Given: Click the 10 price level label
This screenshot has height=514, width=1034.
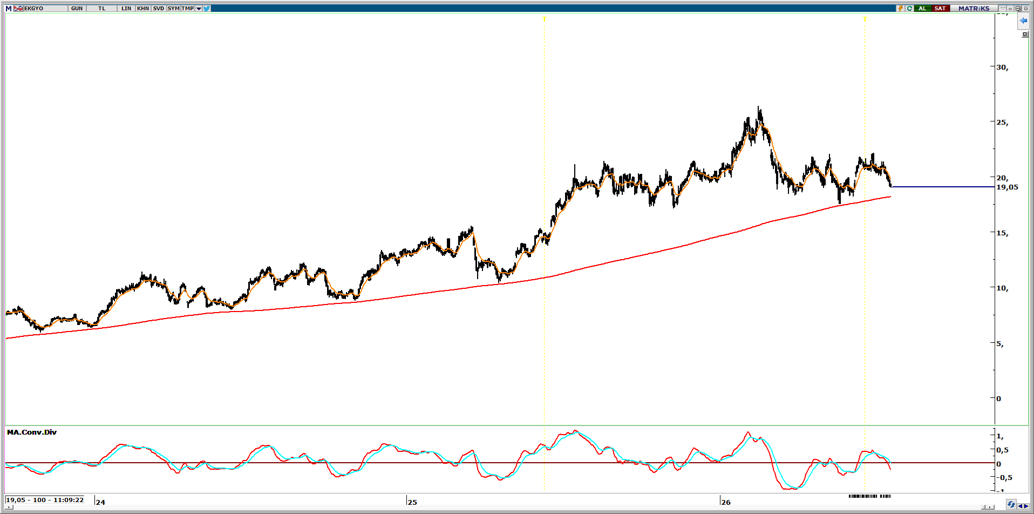Looking at the screenshot, I should (1002, 288).
